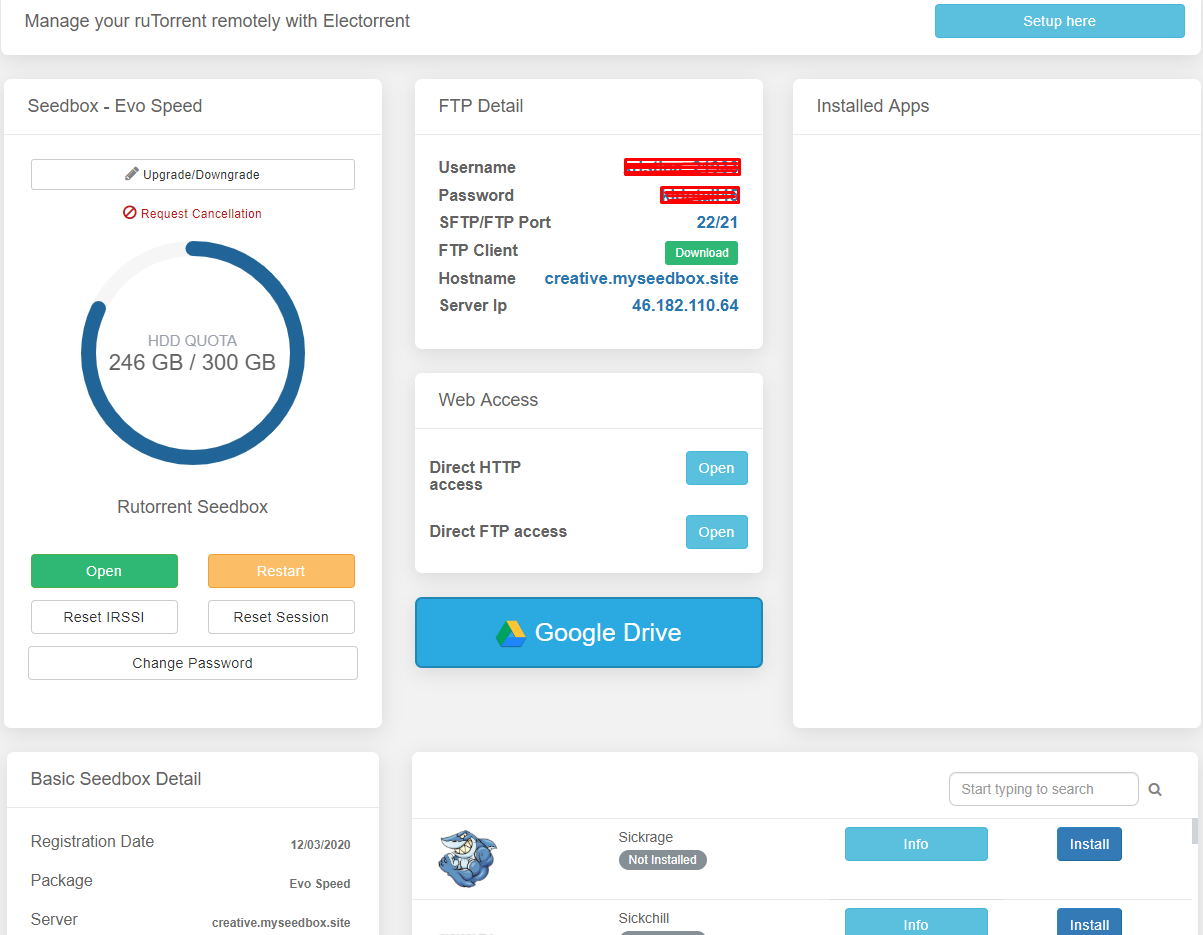Click the Reset IRSSI button
1203x935 pixels.
tap(104, 617)
